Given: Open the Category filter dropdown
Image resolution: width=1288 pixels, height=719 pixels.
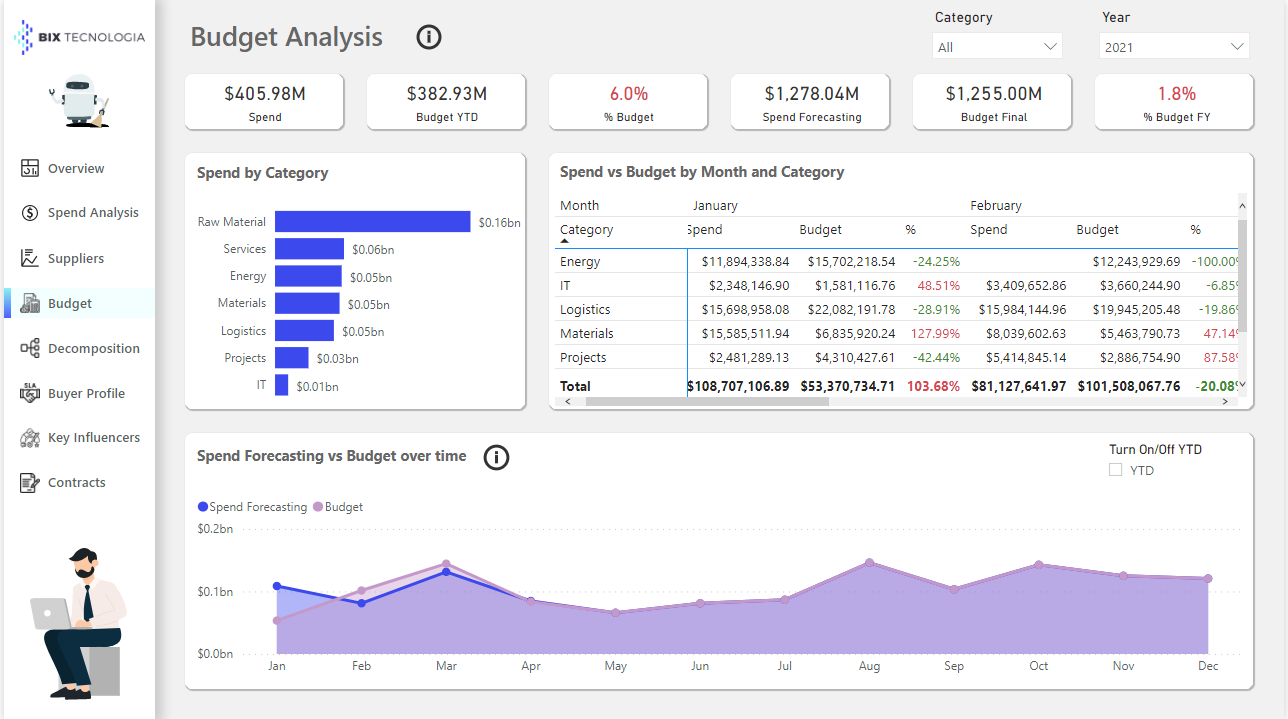Looking at the screenshot, I should (996, 46).
